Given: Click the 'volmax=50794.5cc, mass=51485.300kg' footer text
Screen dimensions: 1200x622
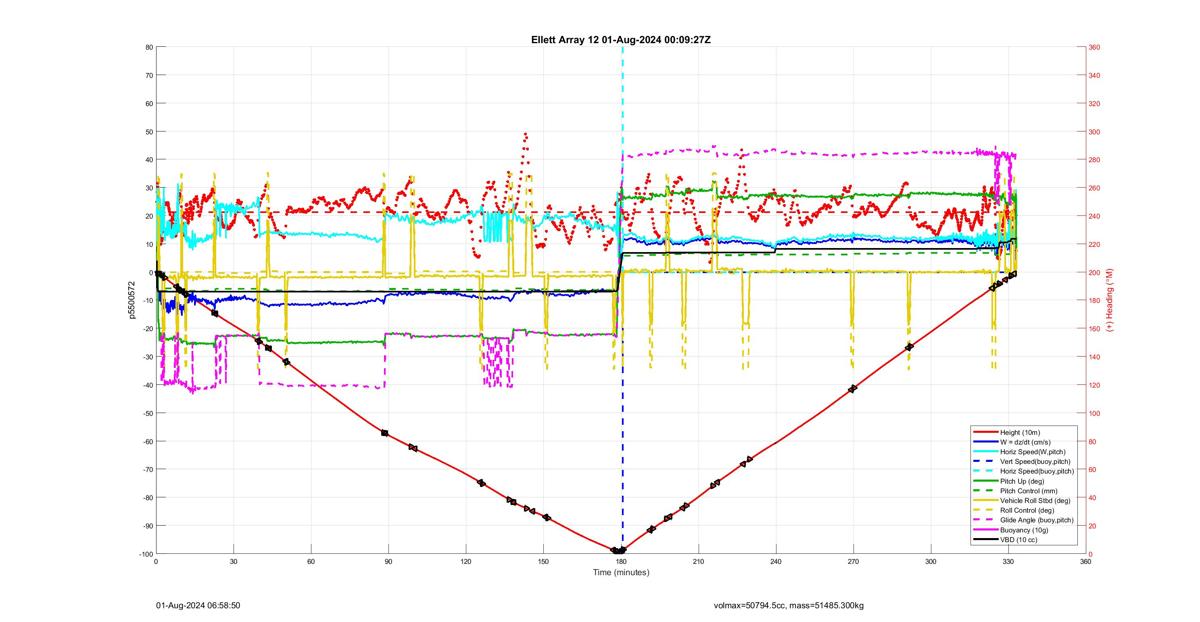Looking at the screenshot, I should [x=788, y=606].
